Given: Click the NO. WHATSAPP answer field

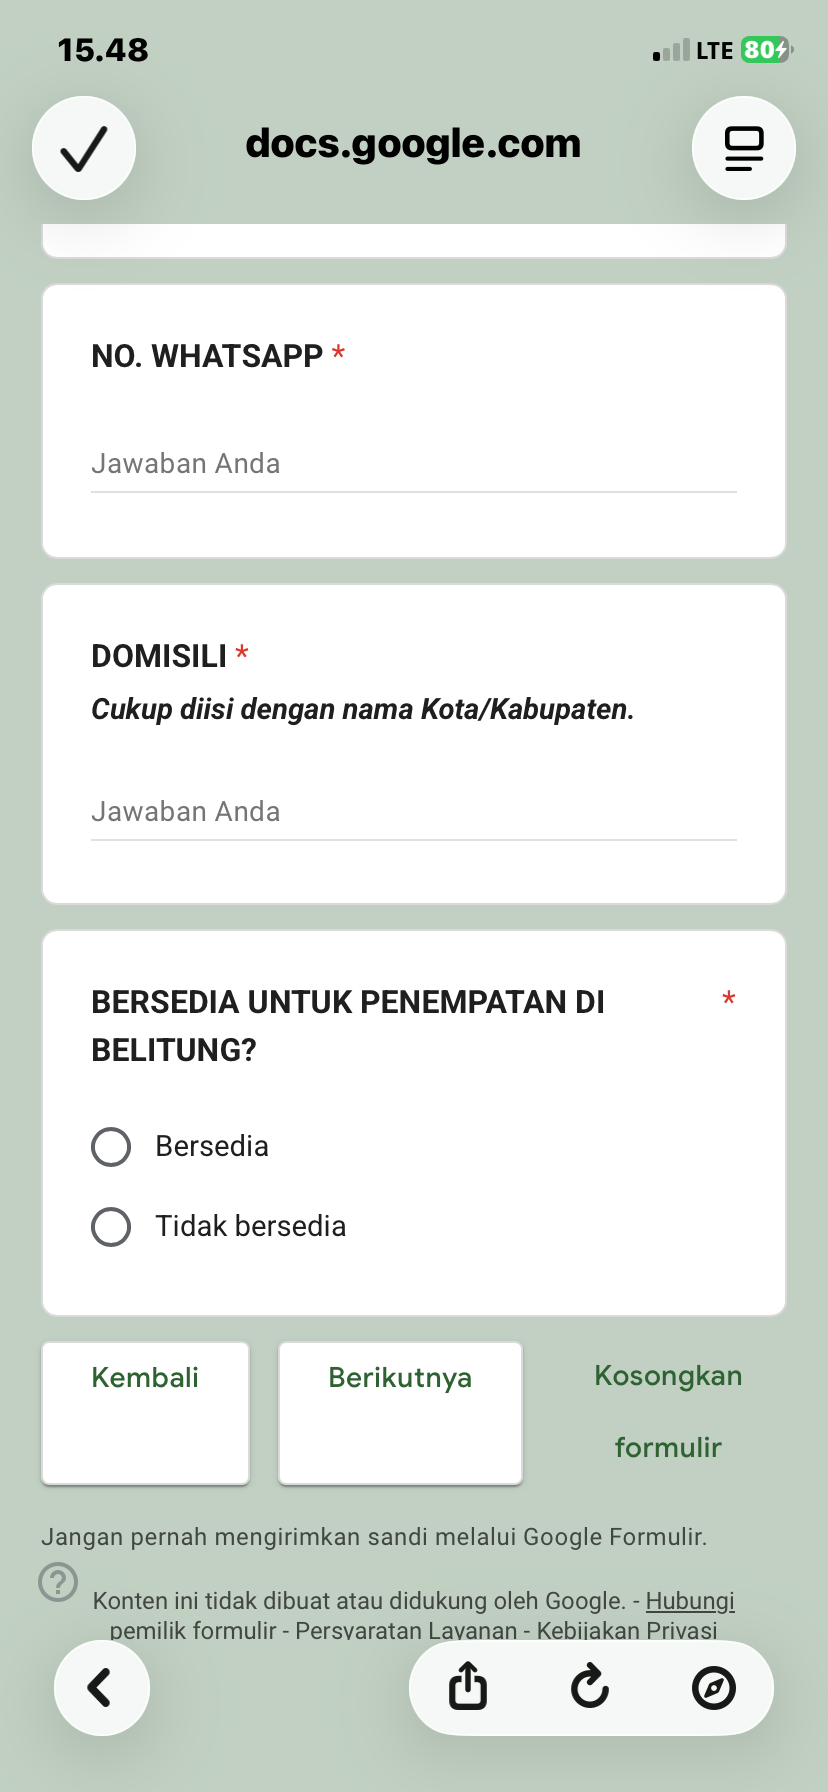Looking at the screenshot, I should coord(413,464).
